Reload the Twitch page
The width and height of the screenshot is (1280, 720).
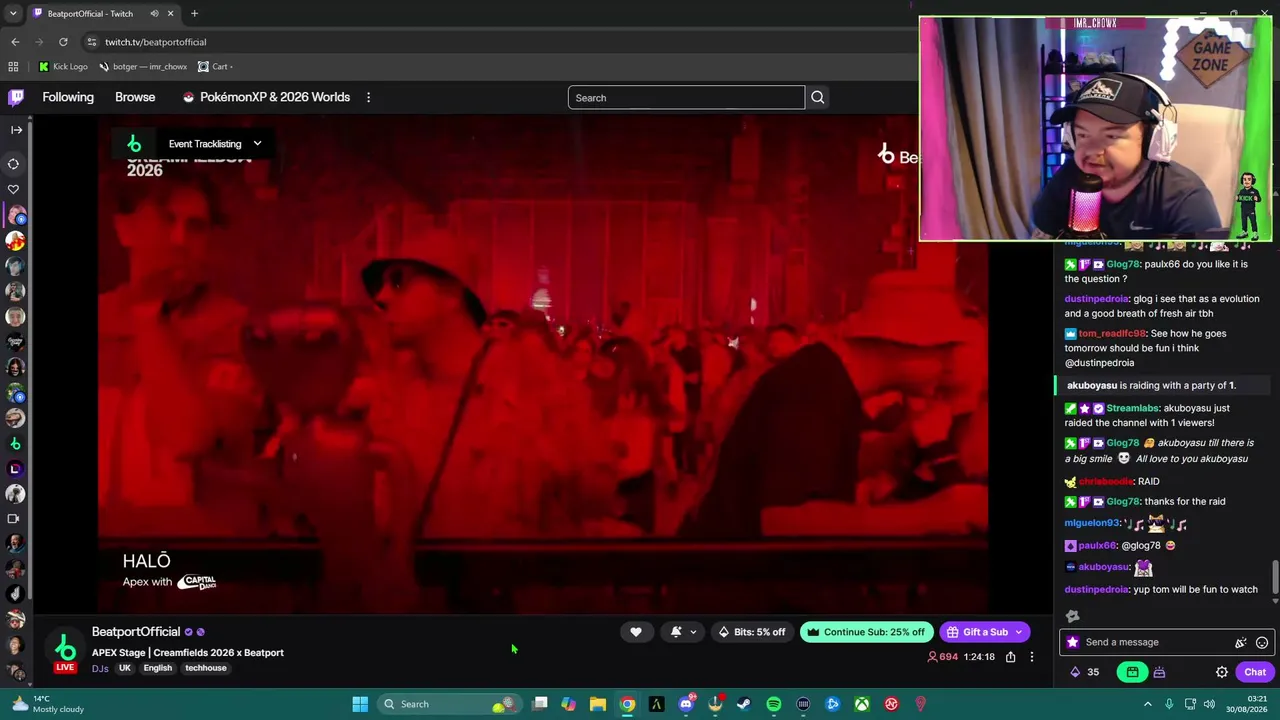click(x=63, y=42)
